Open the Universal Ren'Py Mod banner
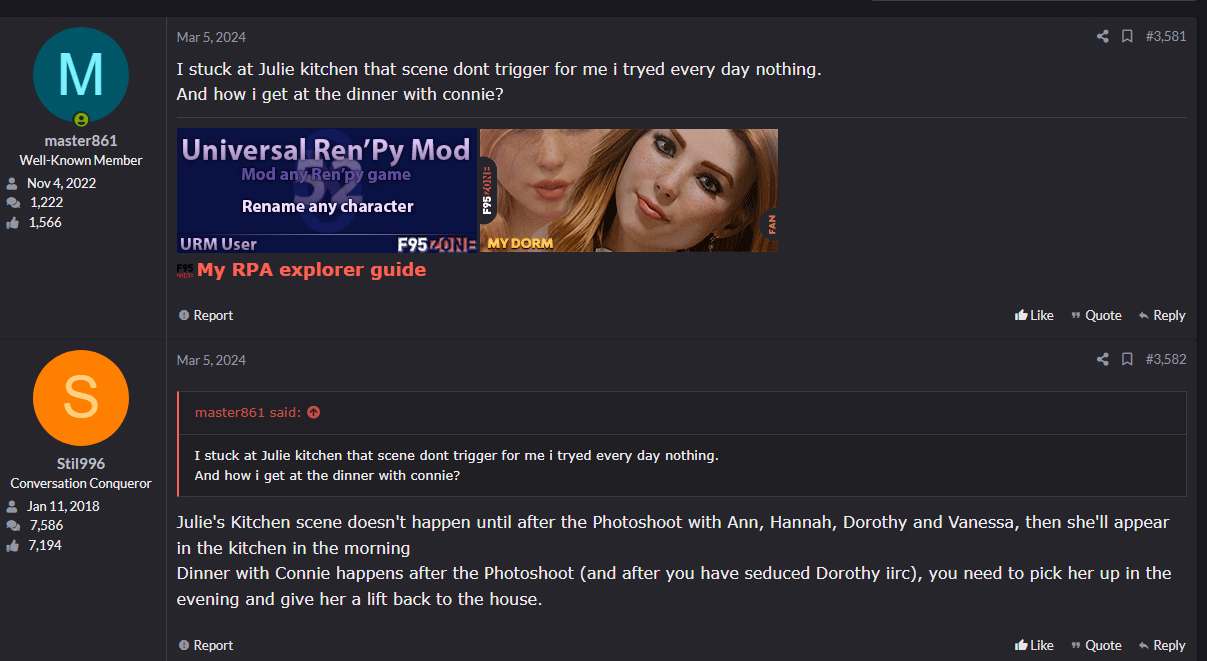The image size is (1207, 661). click(x=327, y=190)
